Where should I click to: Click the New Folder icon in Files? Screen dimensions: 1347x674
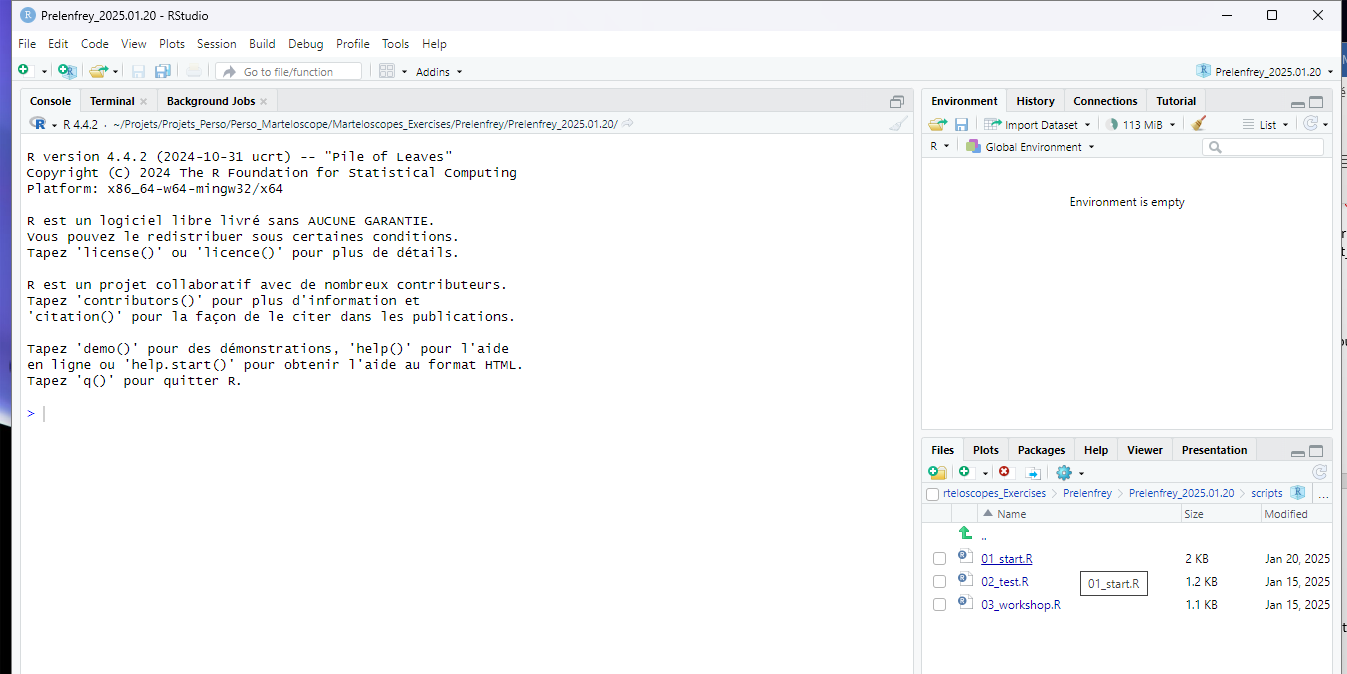pyautogui.click(x=937, y=473)
